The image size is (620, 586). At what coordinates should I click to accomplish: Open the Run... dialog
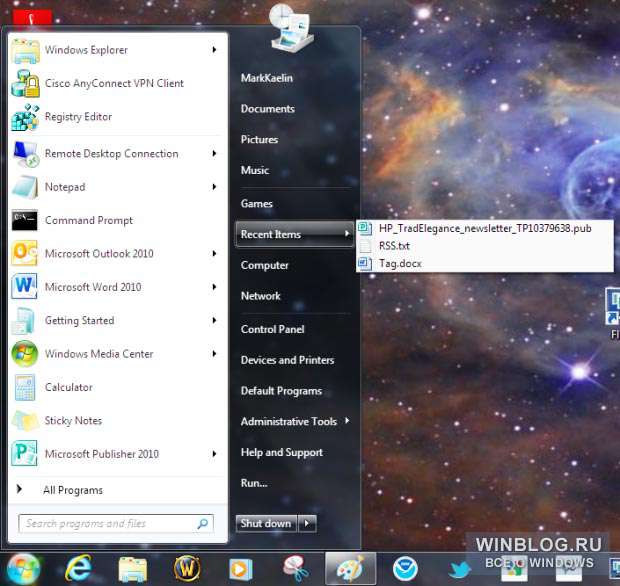click(x=254, y=483)
